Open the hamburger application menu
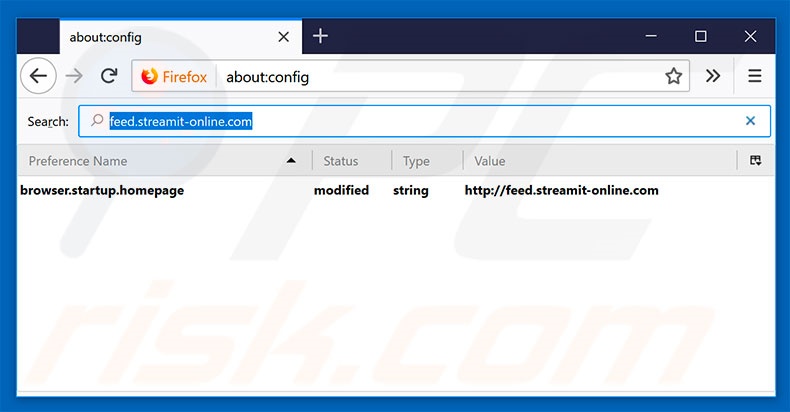 tap(755, 76)
